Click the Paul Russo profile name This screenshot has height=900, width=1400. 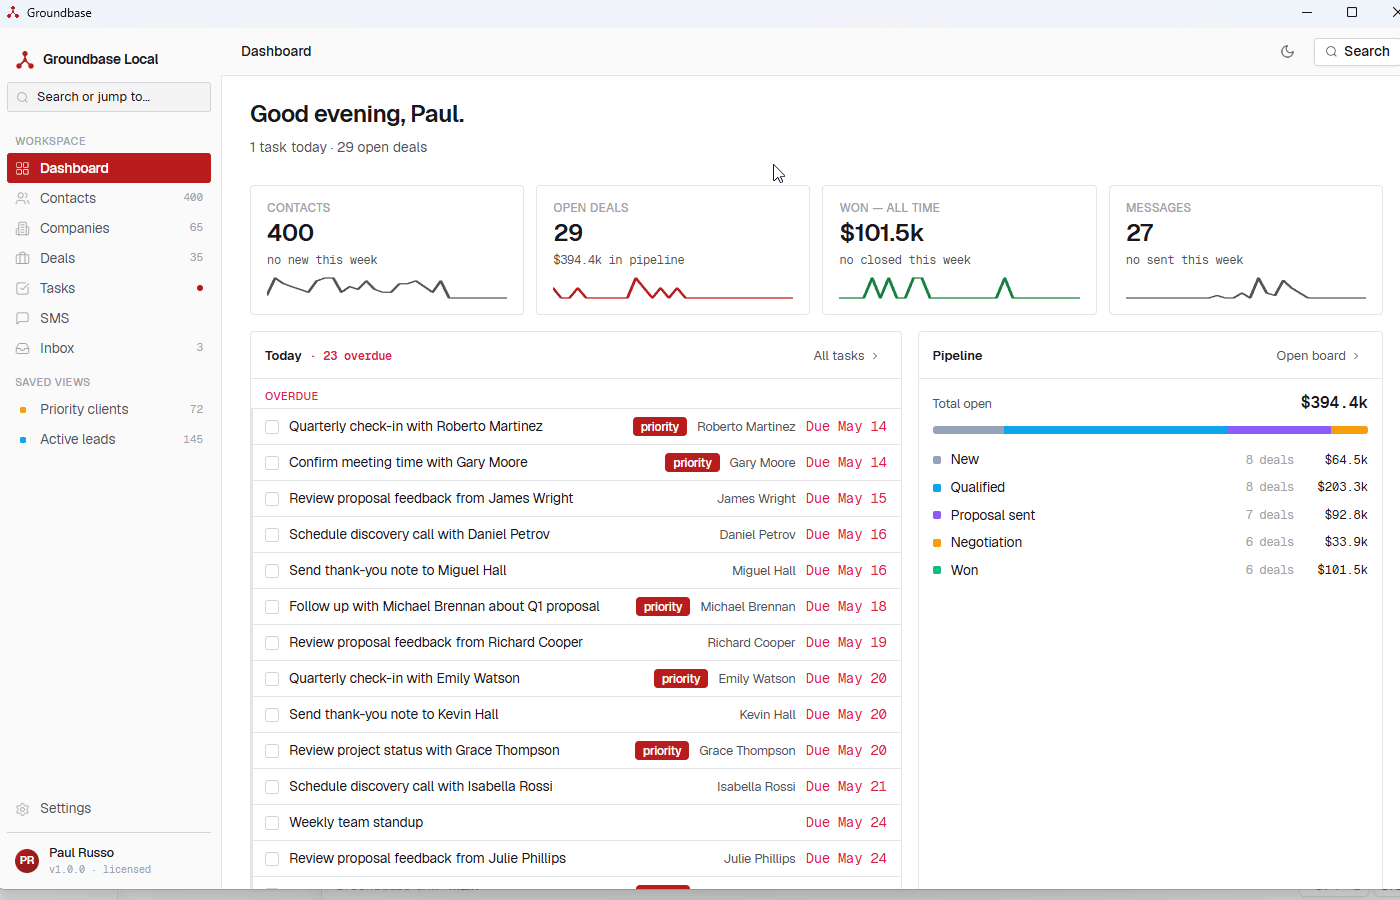[81, 853]
